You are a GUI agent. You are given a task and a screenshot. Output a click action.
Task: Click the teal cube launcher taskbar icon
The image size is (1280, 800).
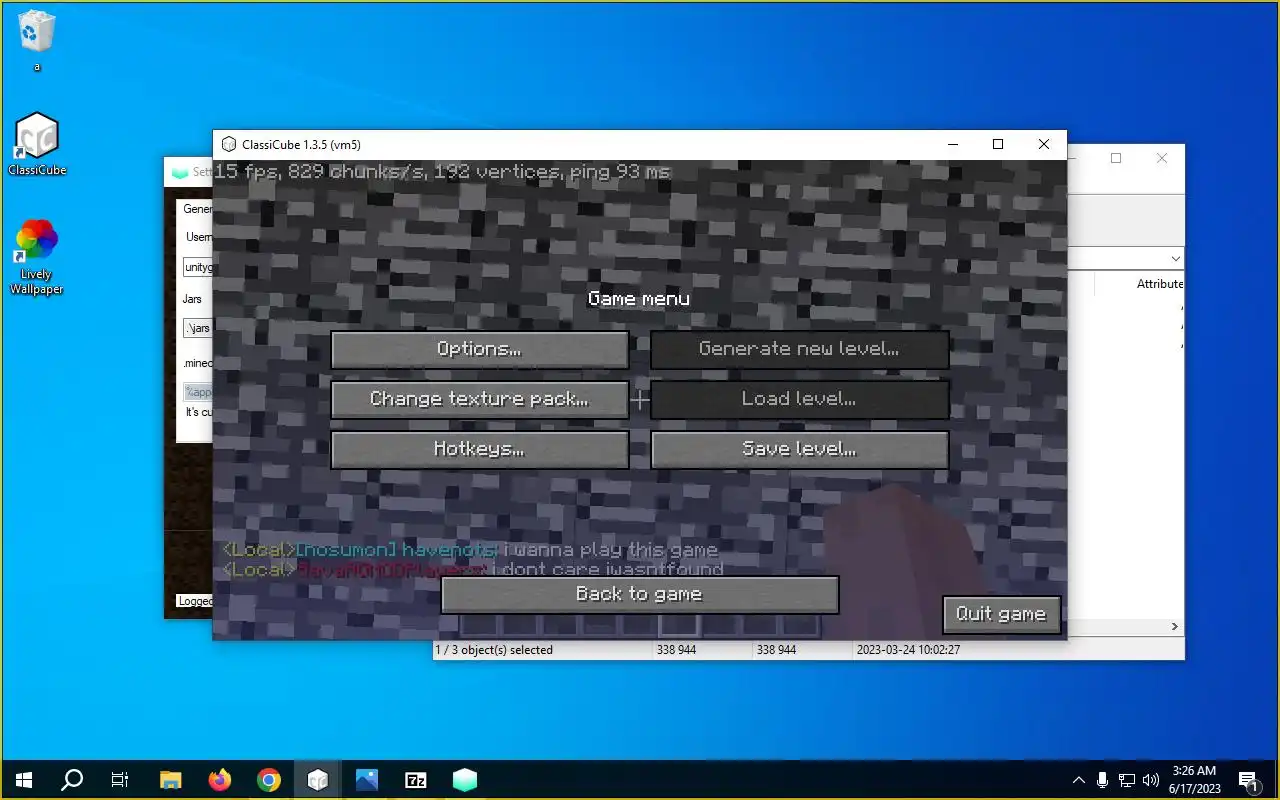point(464,780)
